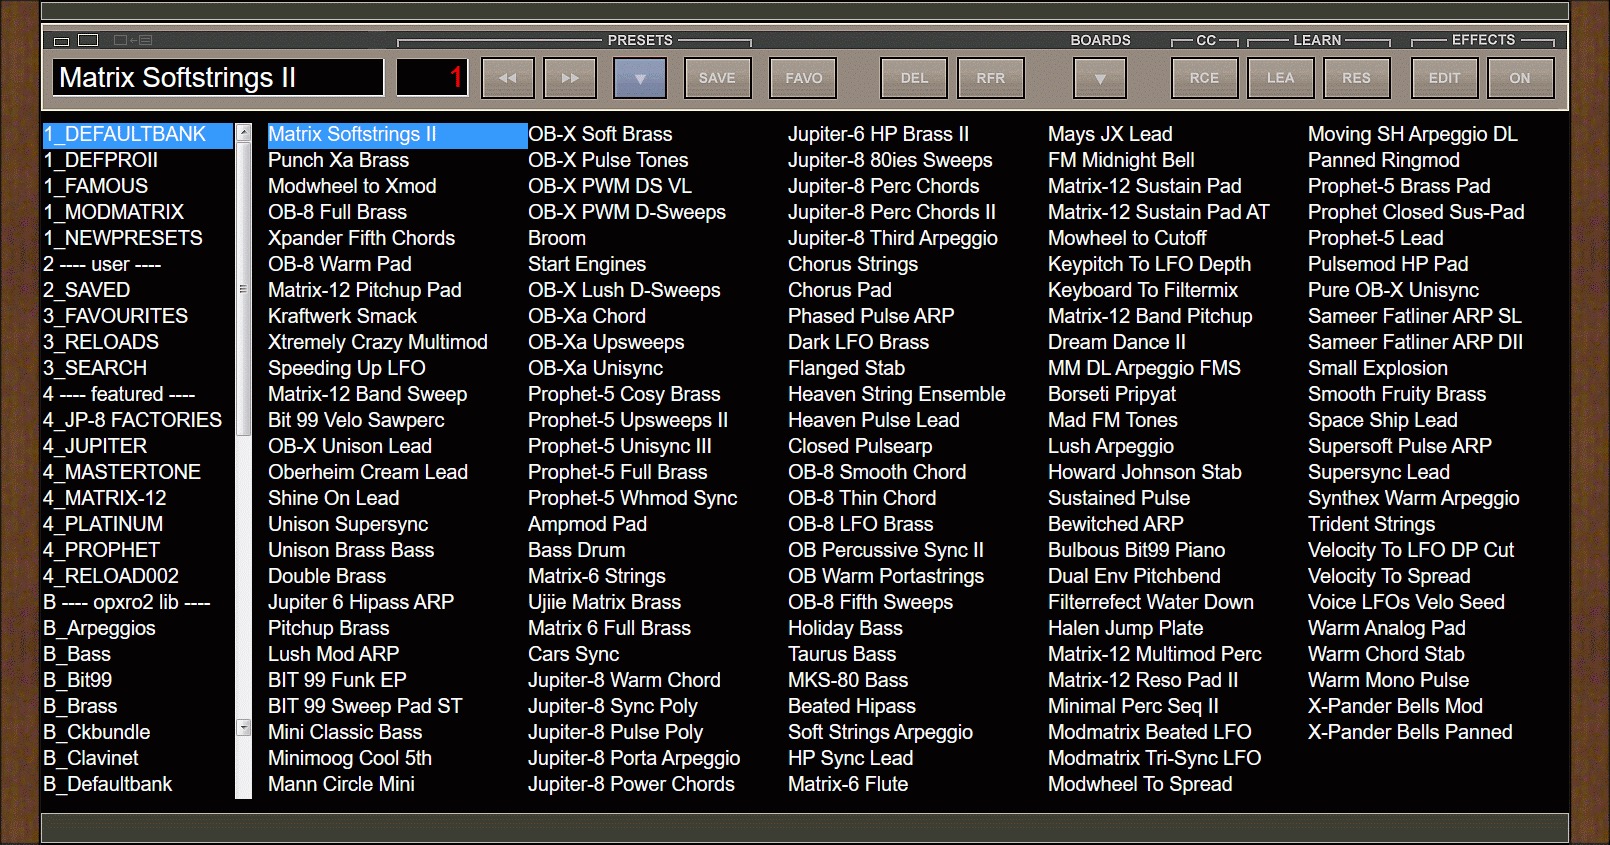This screenshot has height=845, width=1610.
Task: Load the Modwheel To Spread preset
Action: 1140,784
